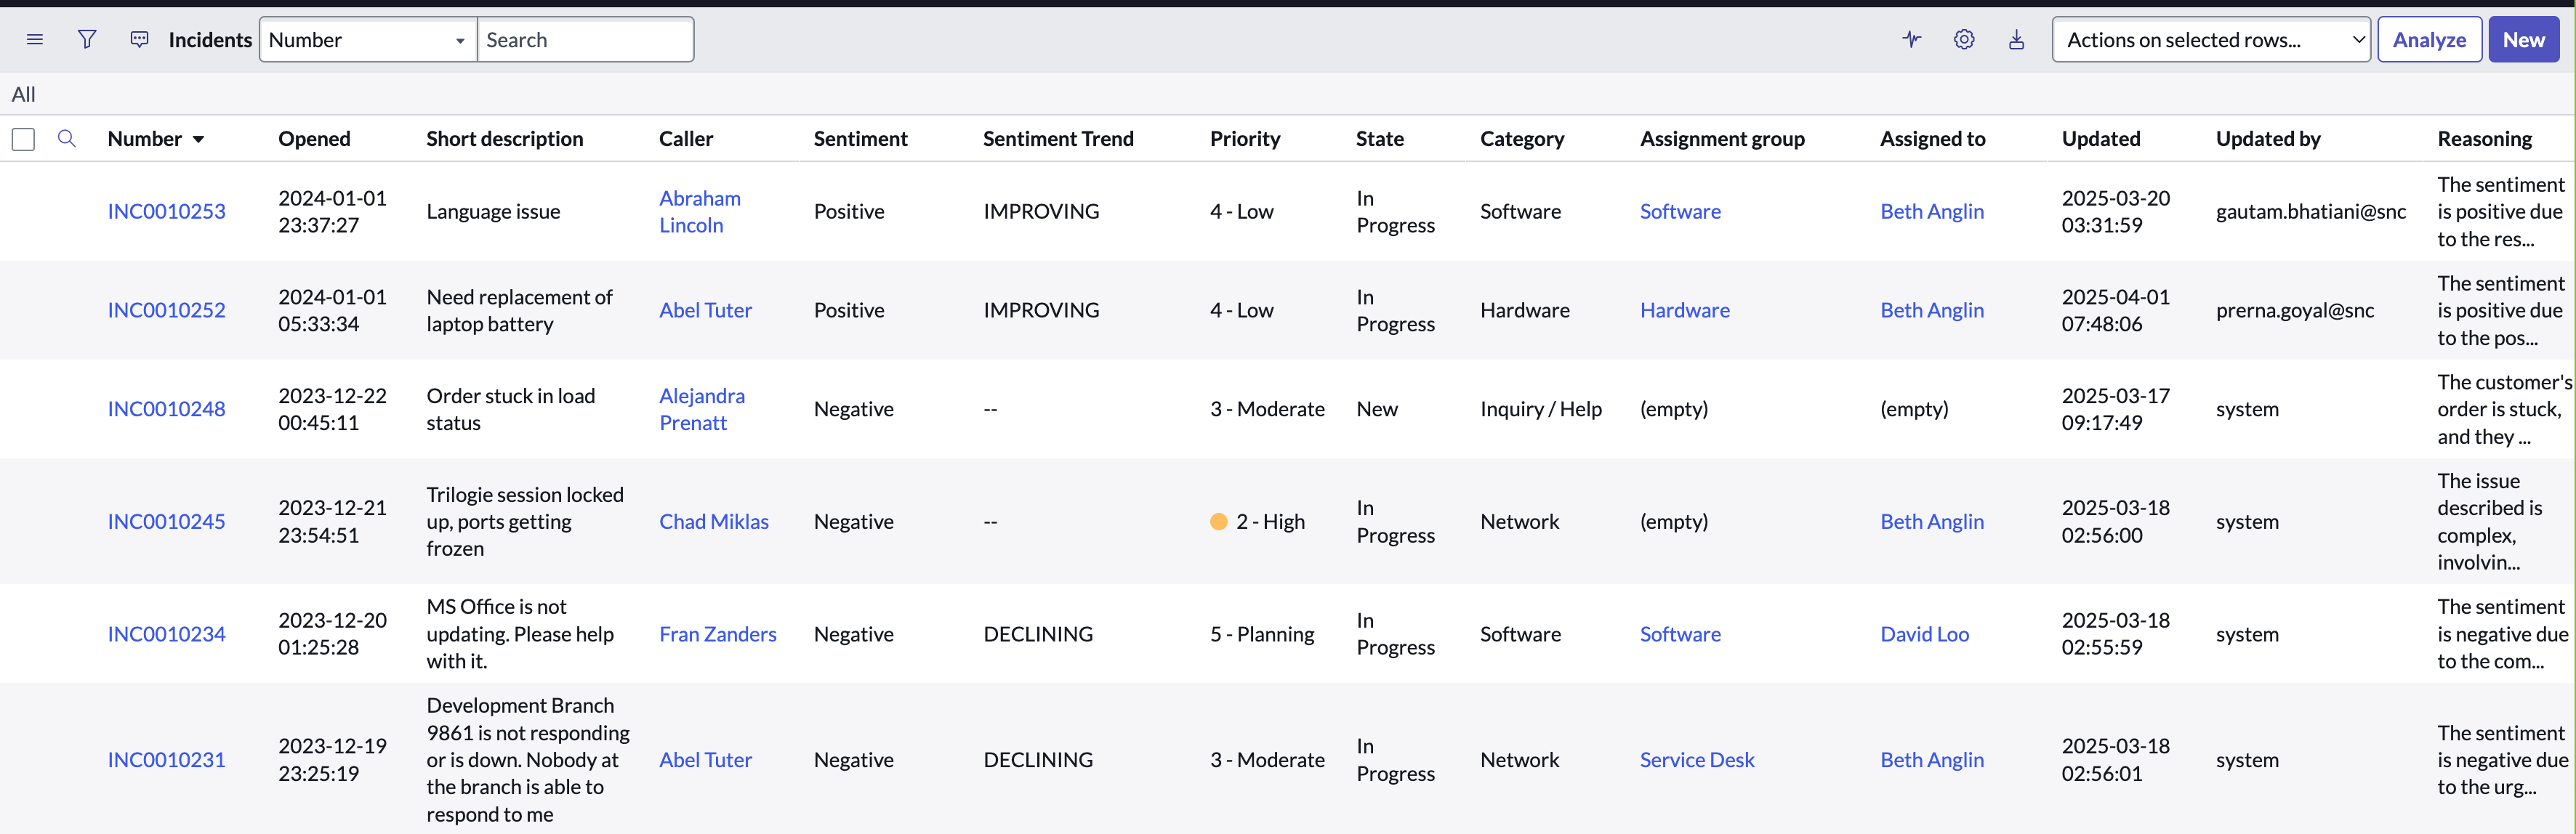Screen dimensions: 2576x834
Task: Click in the Search input field
Action: click(585, 40)
